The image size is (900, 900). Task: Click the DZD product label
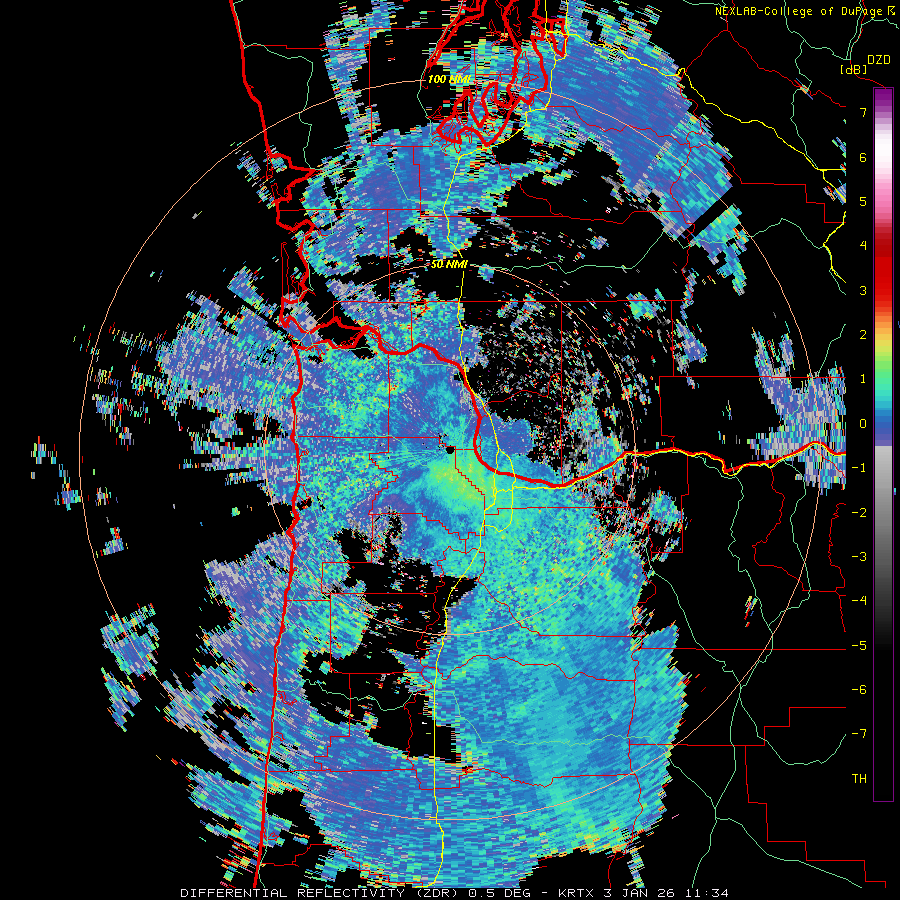click(x=879, y=59)
